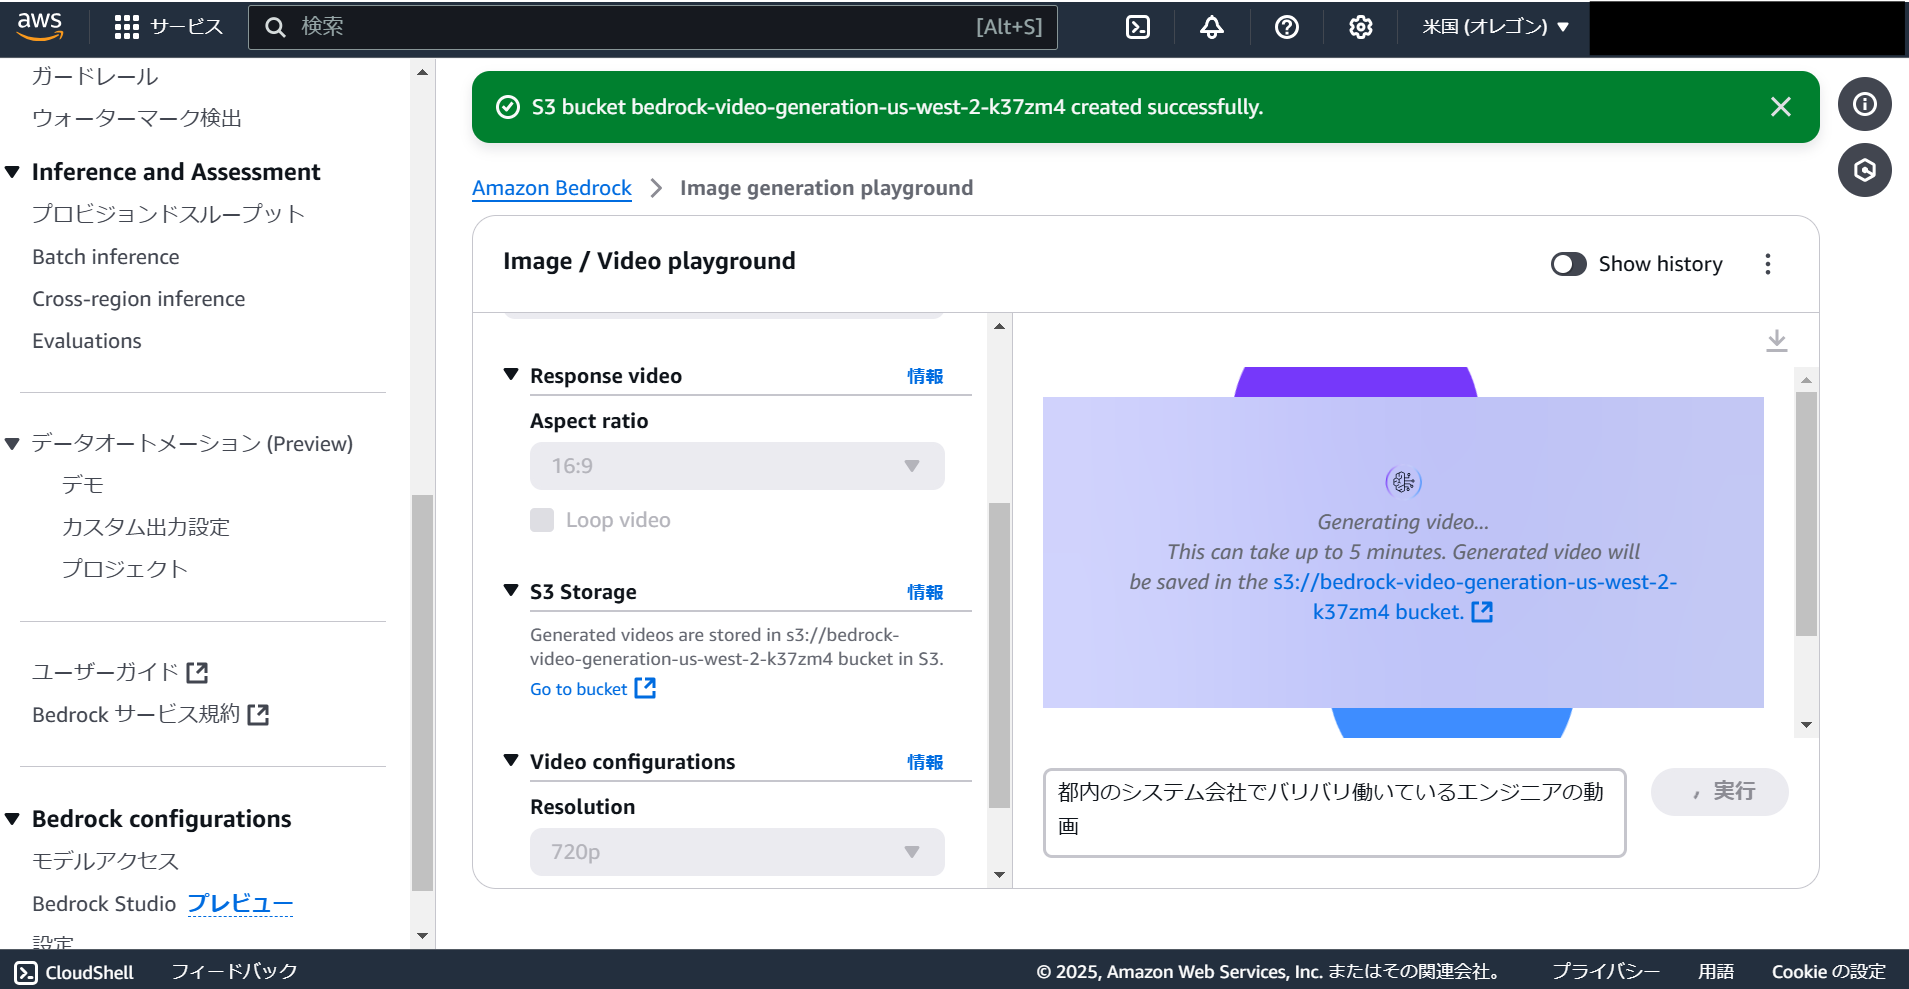Click the configuration panel scrollbar thumb
This screenshot has width=1909, height=989.
click(999, 655)
